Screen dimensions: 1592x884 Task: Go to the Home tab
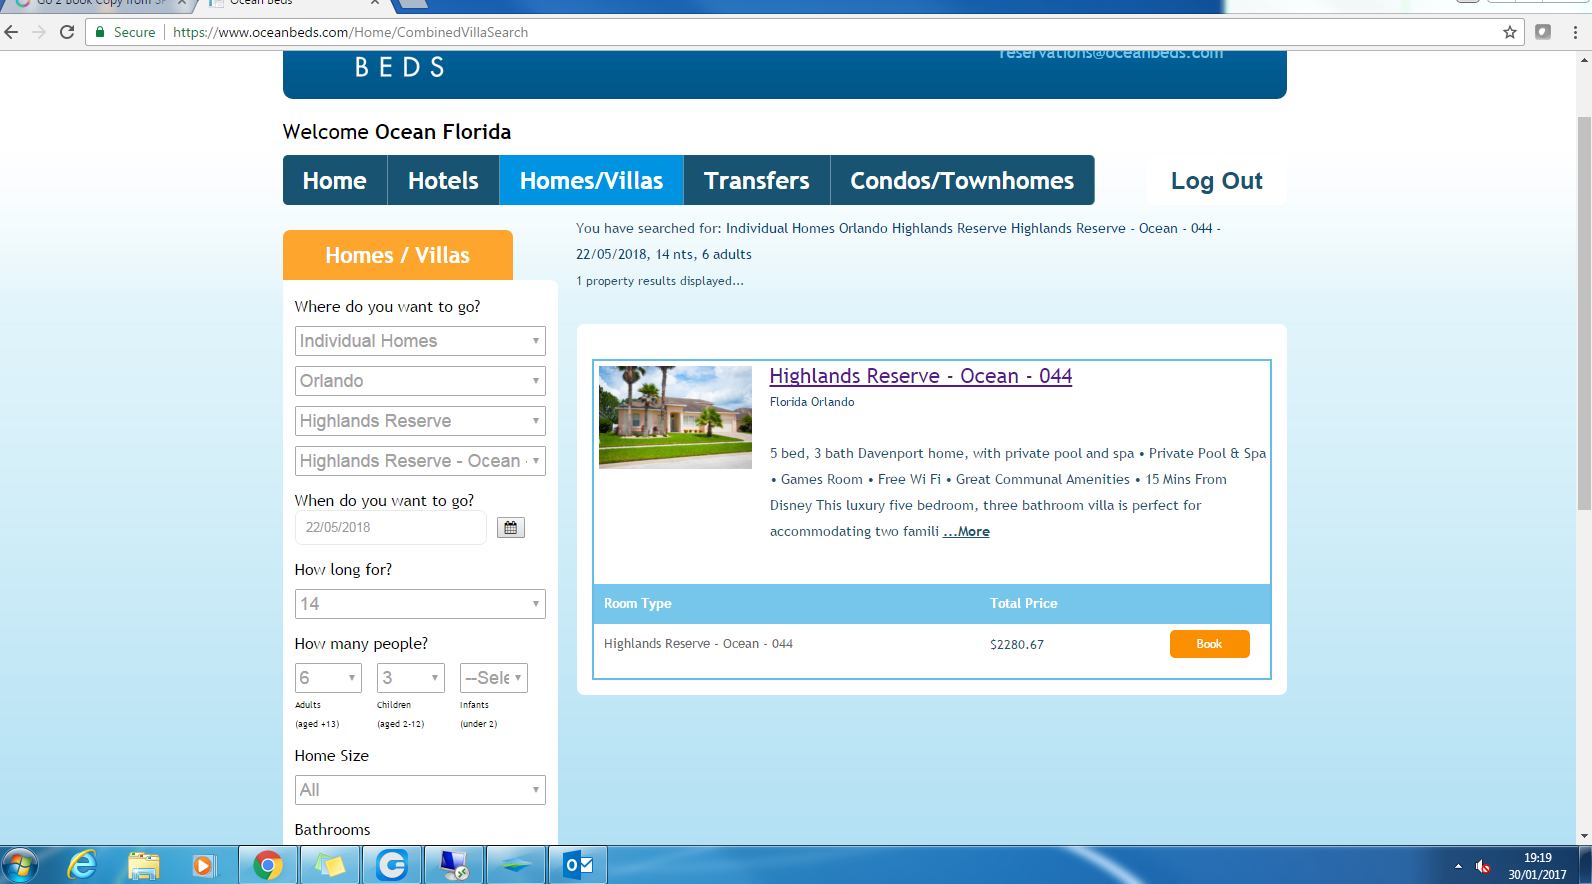[335, 180]
